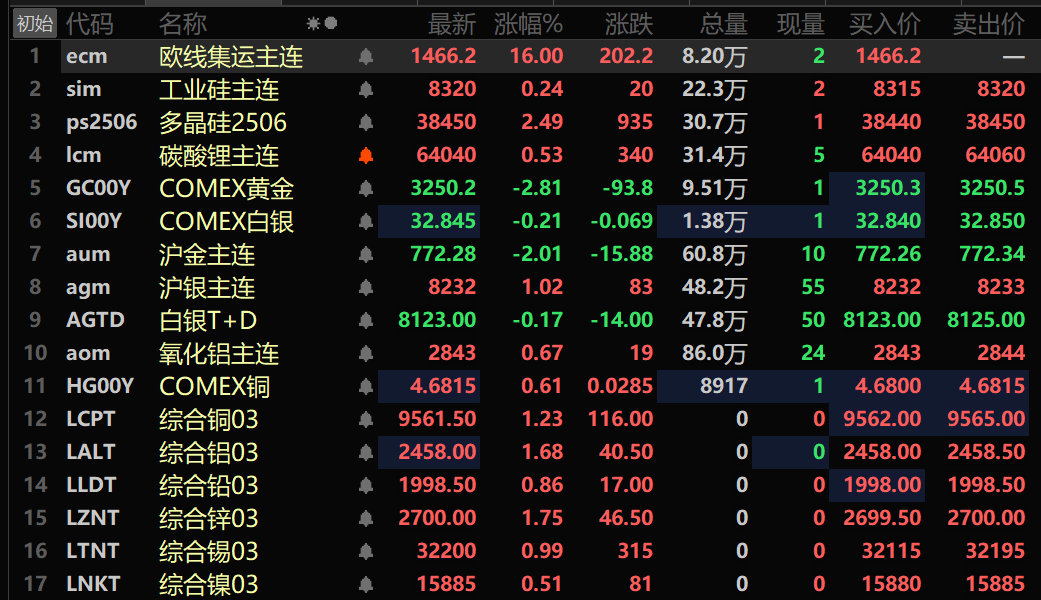Select the 欧线集运主连 row name
This screenshot has width=1041, height=600.
coord(231,56)
